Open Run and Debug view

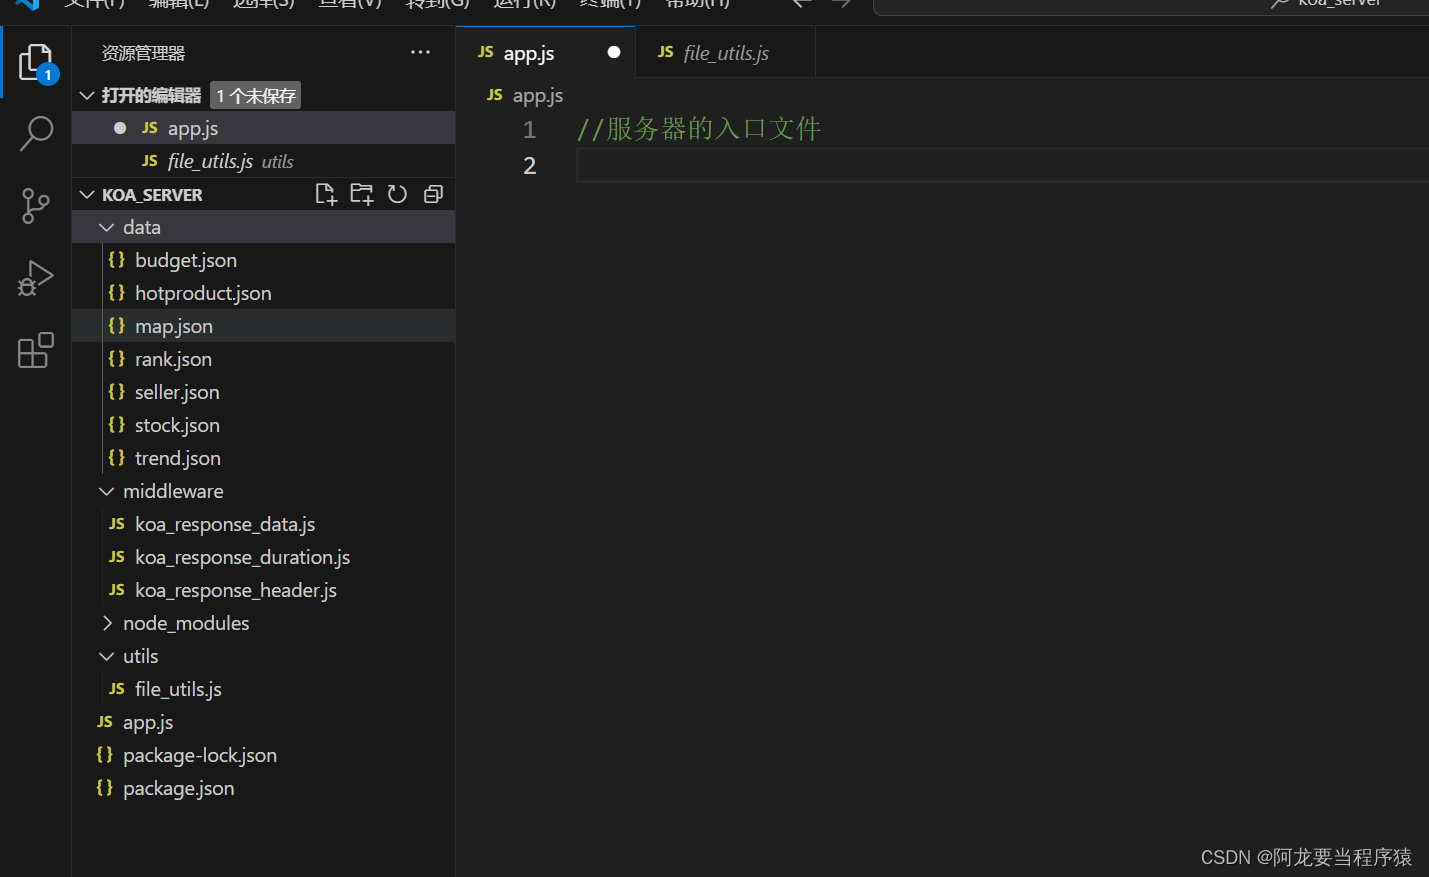(36, 278)
